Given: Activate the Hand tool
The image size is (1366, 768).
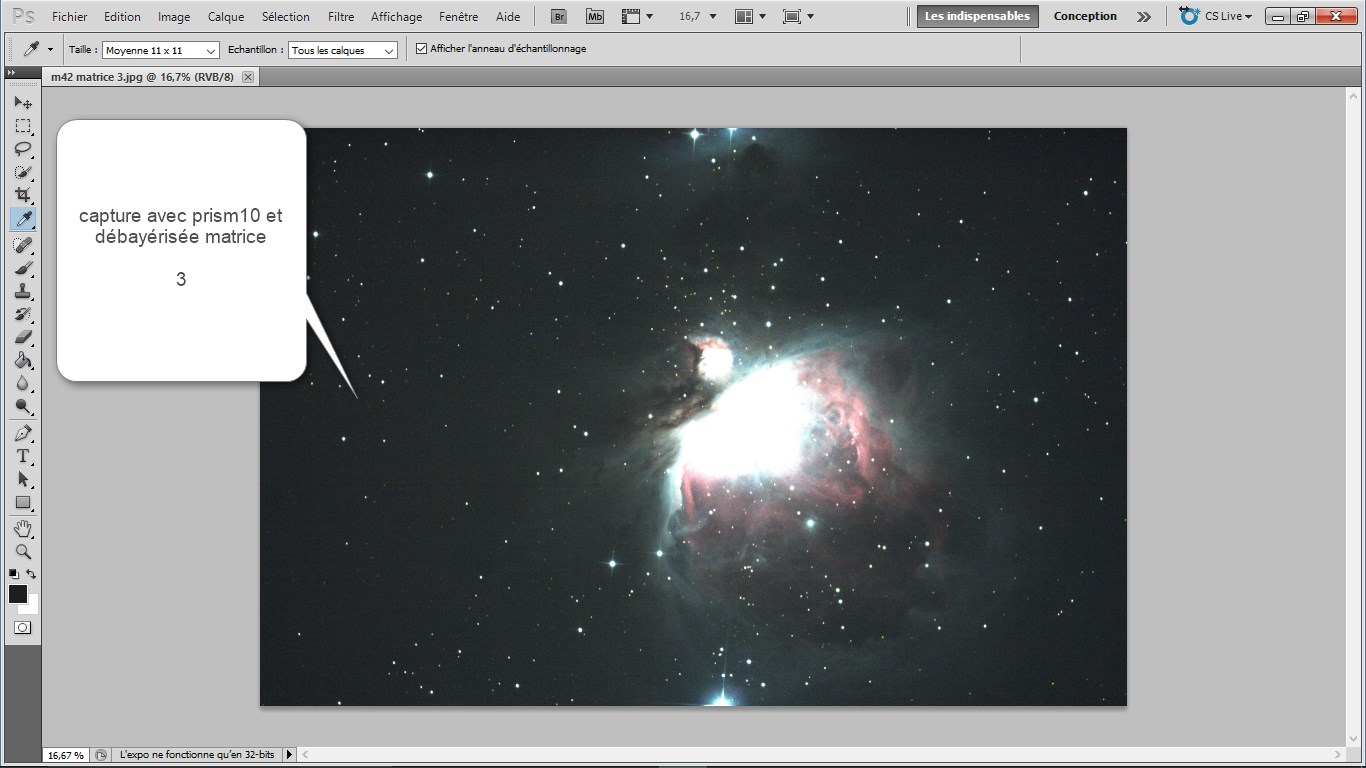Looking at the screenshot, I should 23,528.
